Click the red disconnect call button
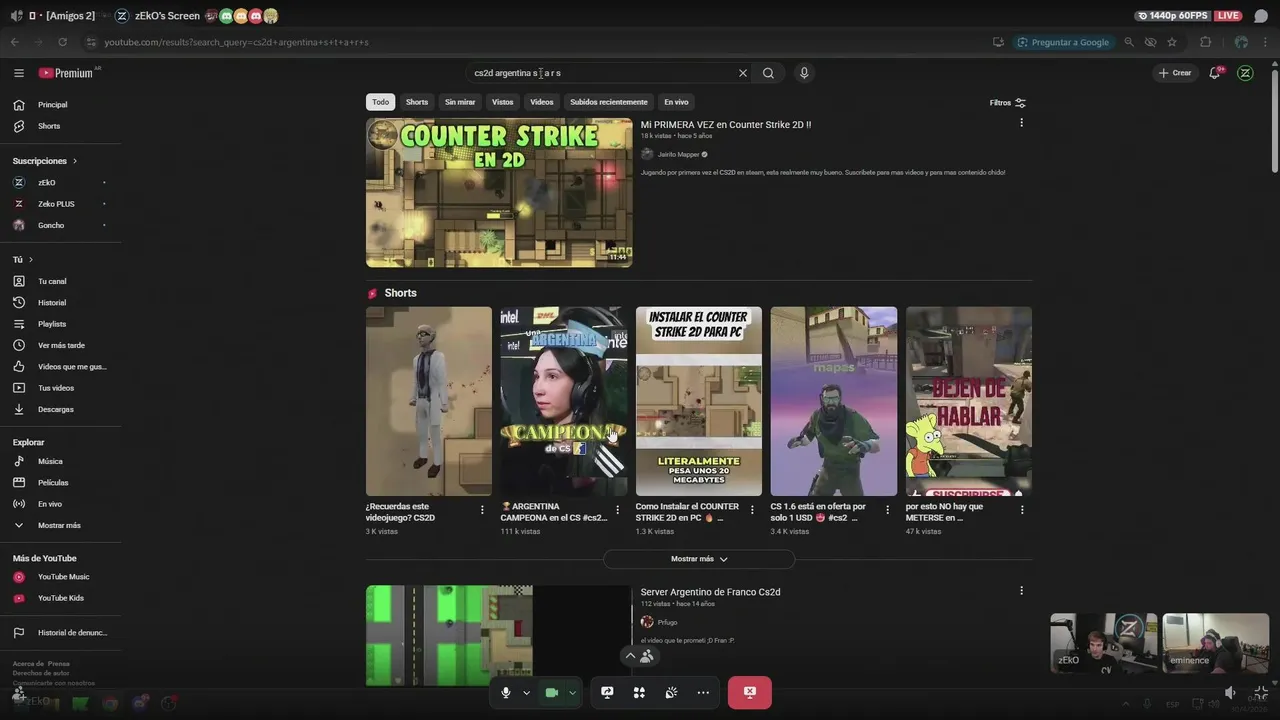This screenshot has height=720, width=1280. pos(750,692)
